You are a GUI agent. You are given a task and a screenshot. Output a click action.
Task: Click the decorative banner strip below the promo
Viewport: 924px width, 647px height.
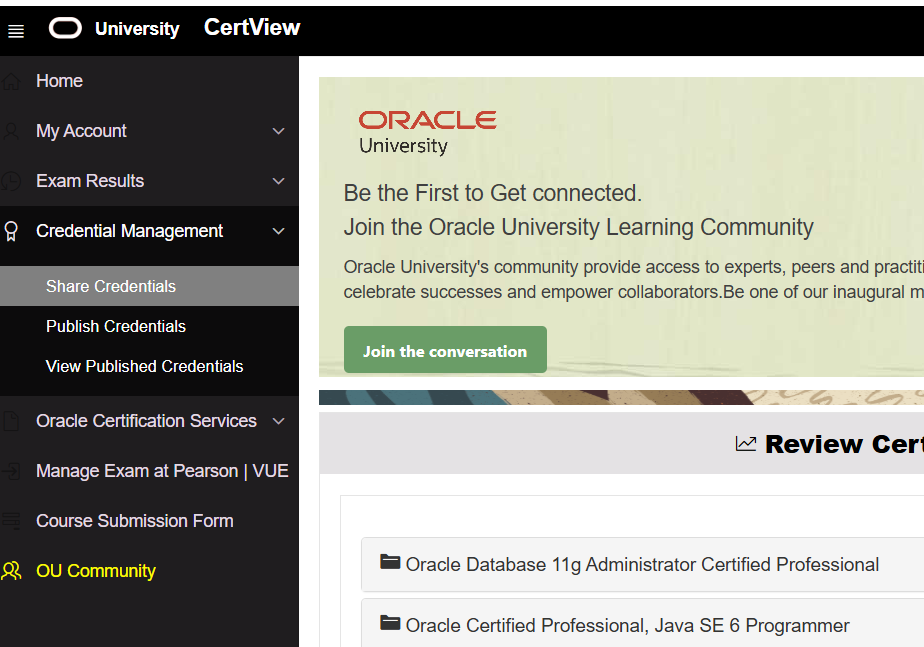(x=621, y=397)
